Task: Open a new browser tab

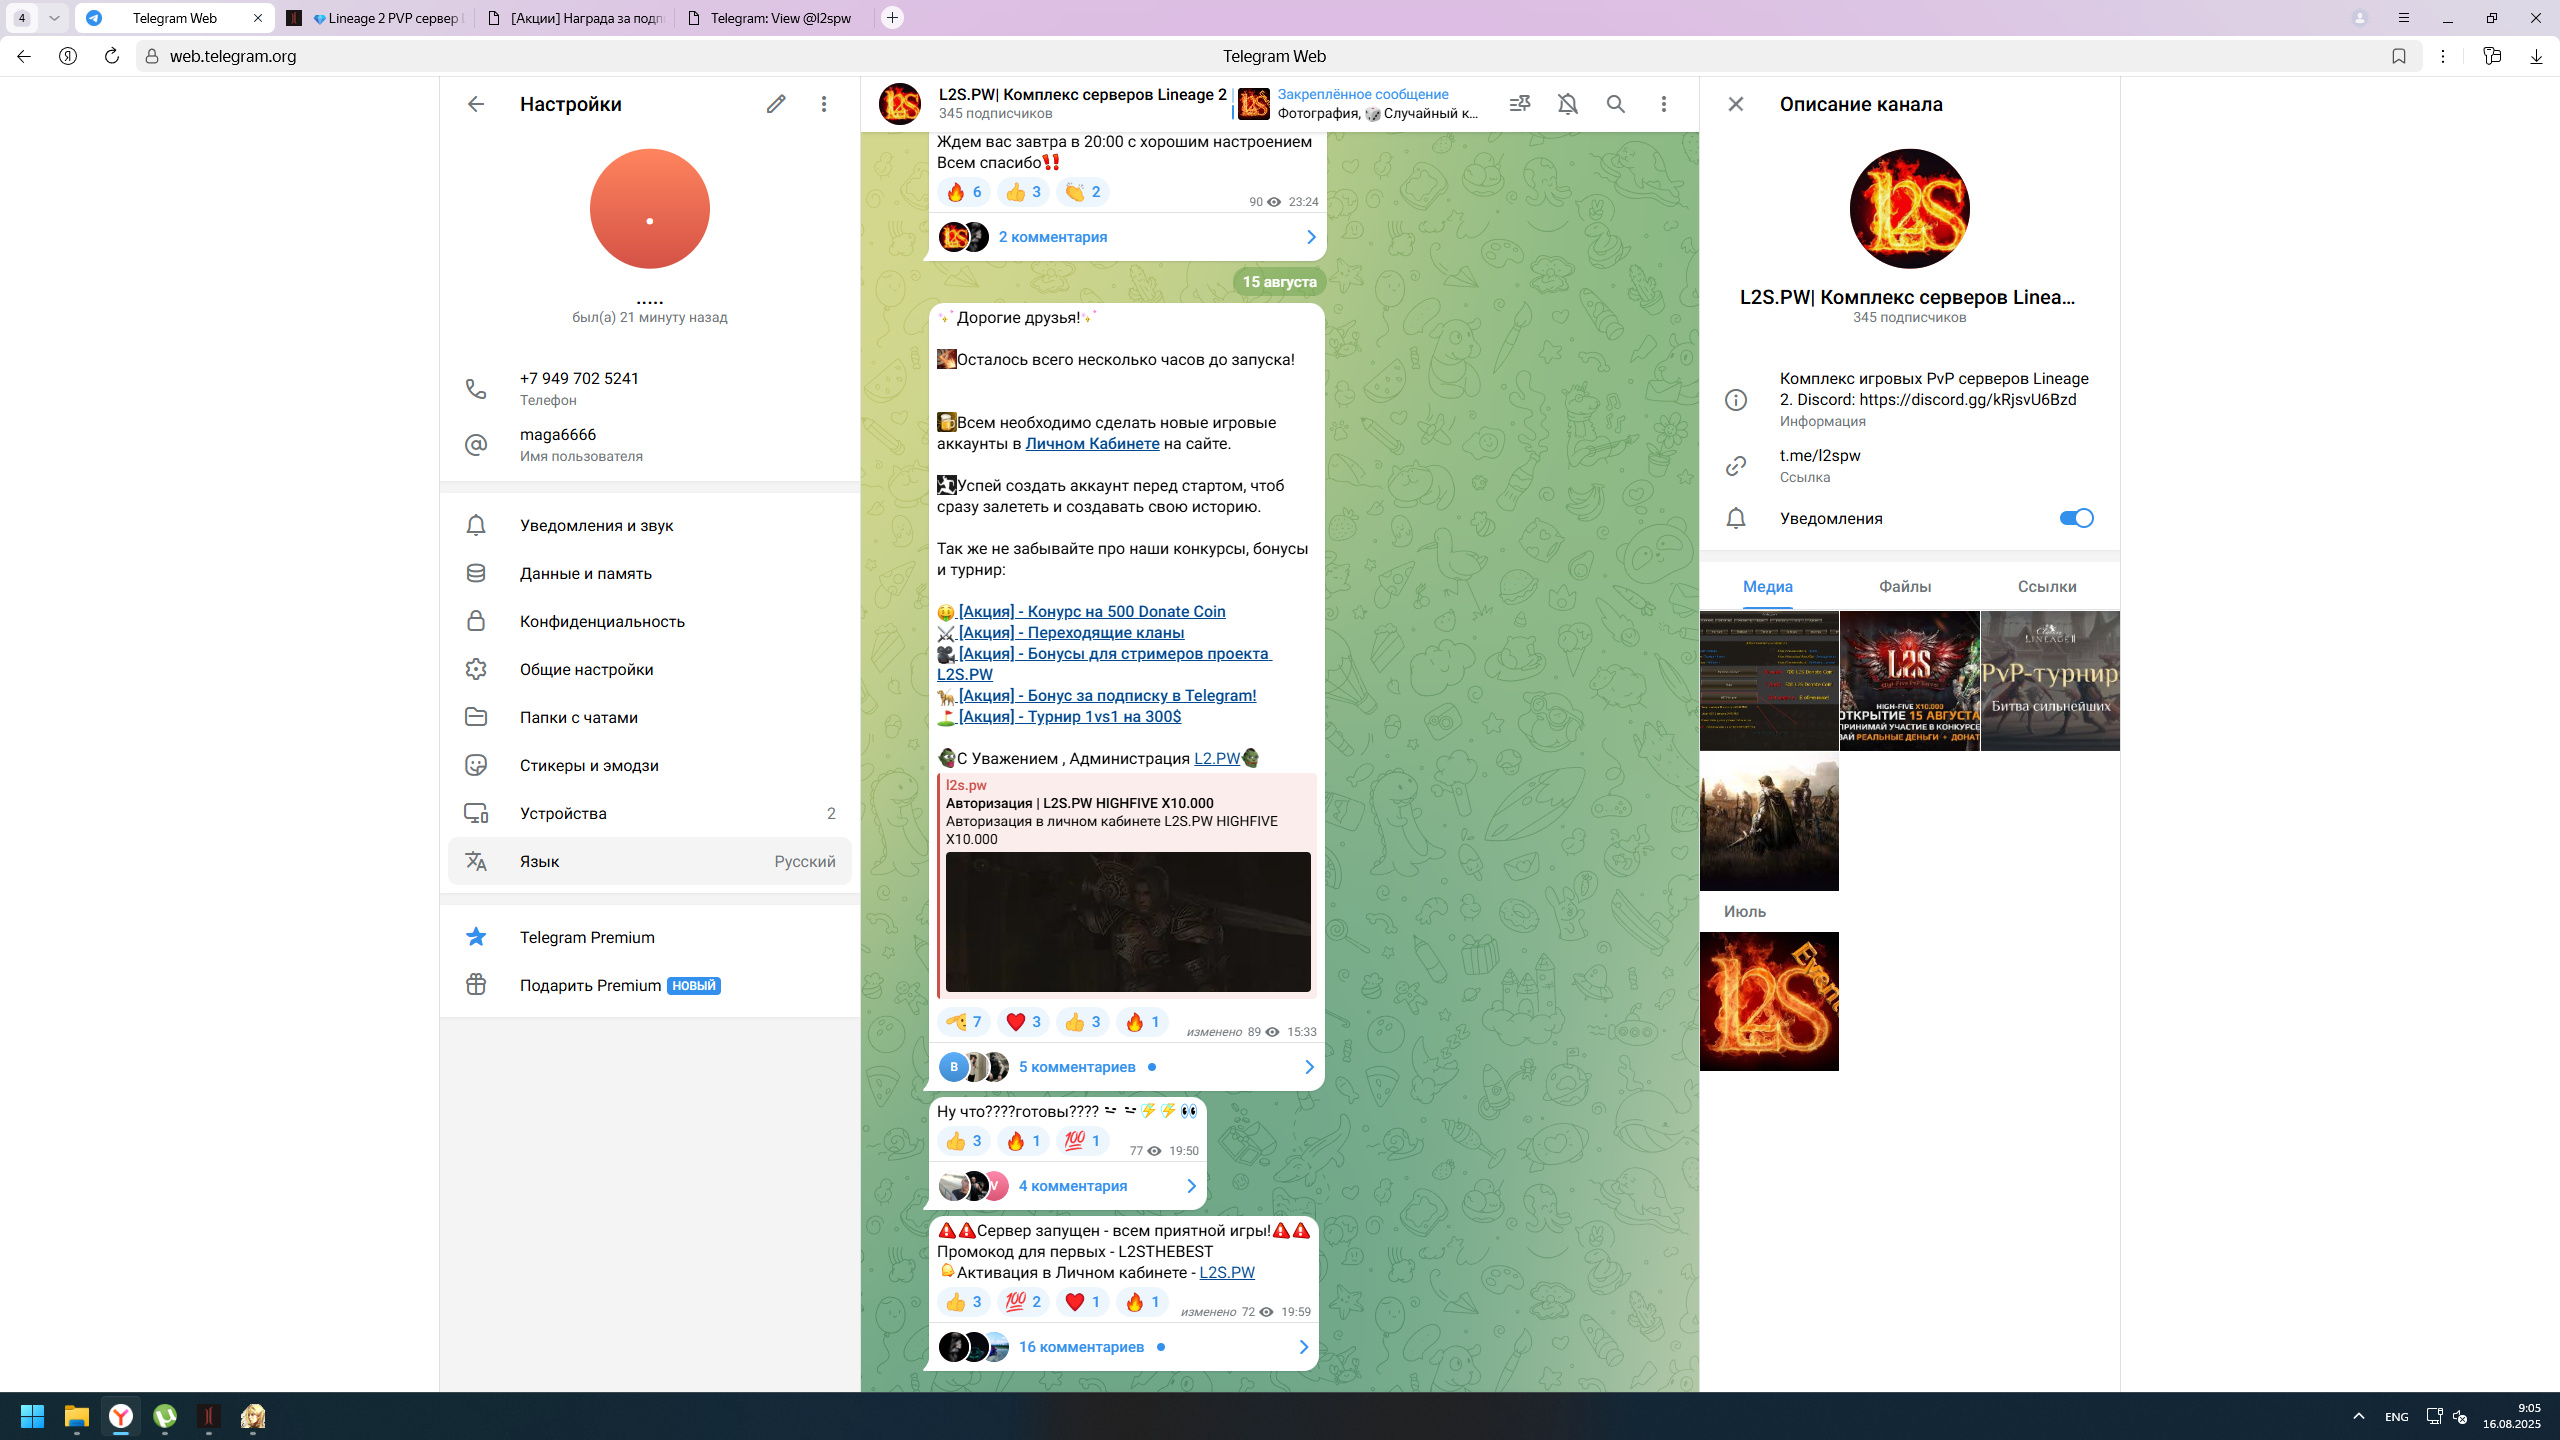Action: (893, 18)
